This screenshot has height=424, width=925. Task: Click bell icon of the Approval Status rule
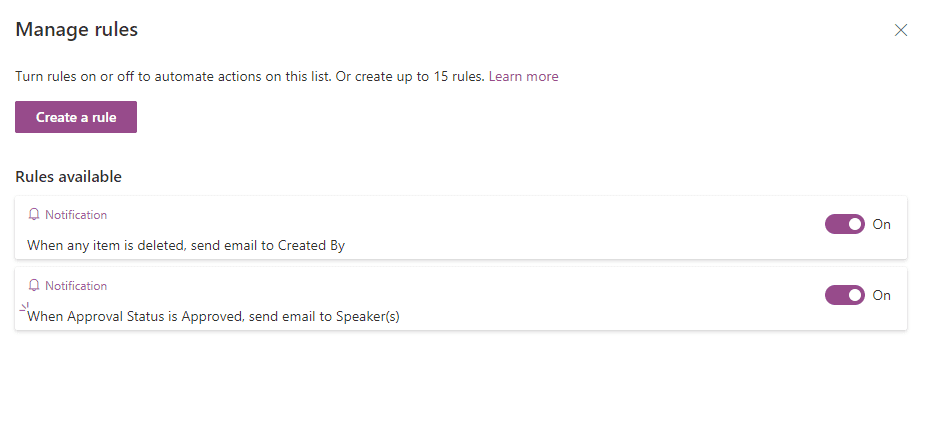point(34,285)
